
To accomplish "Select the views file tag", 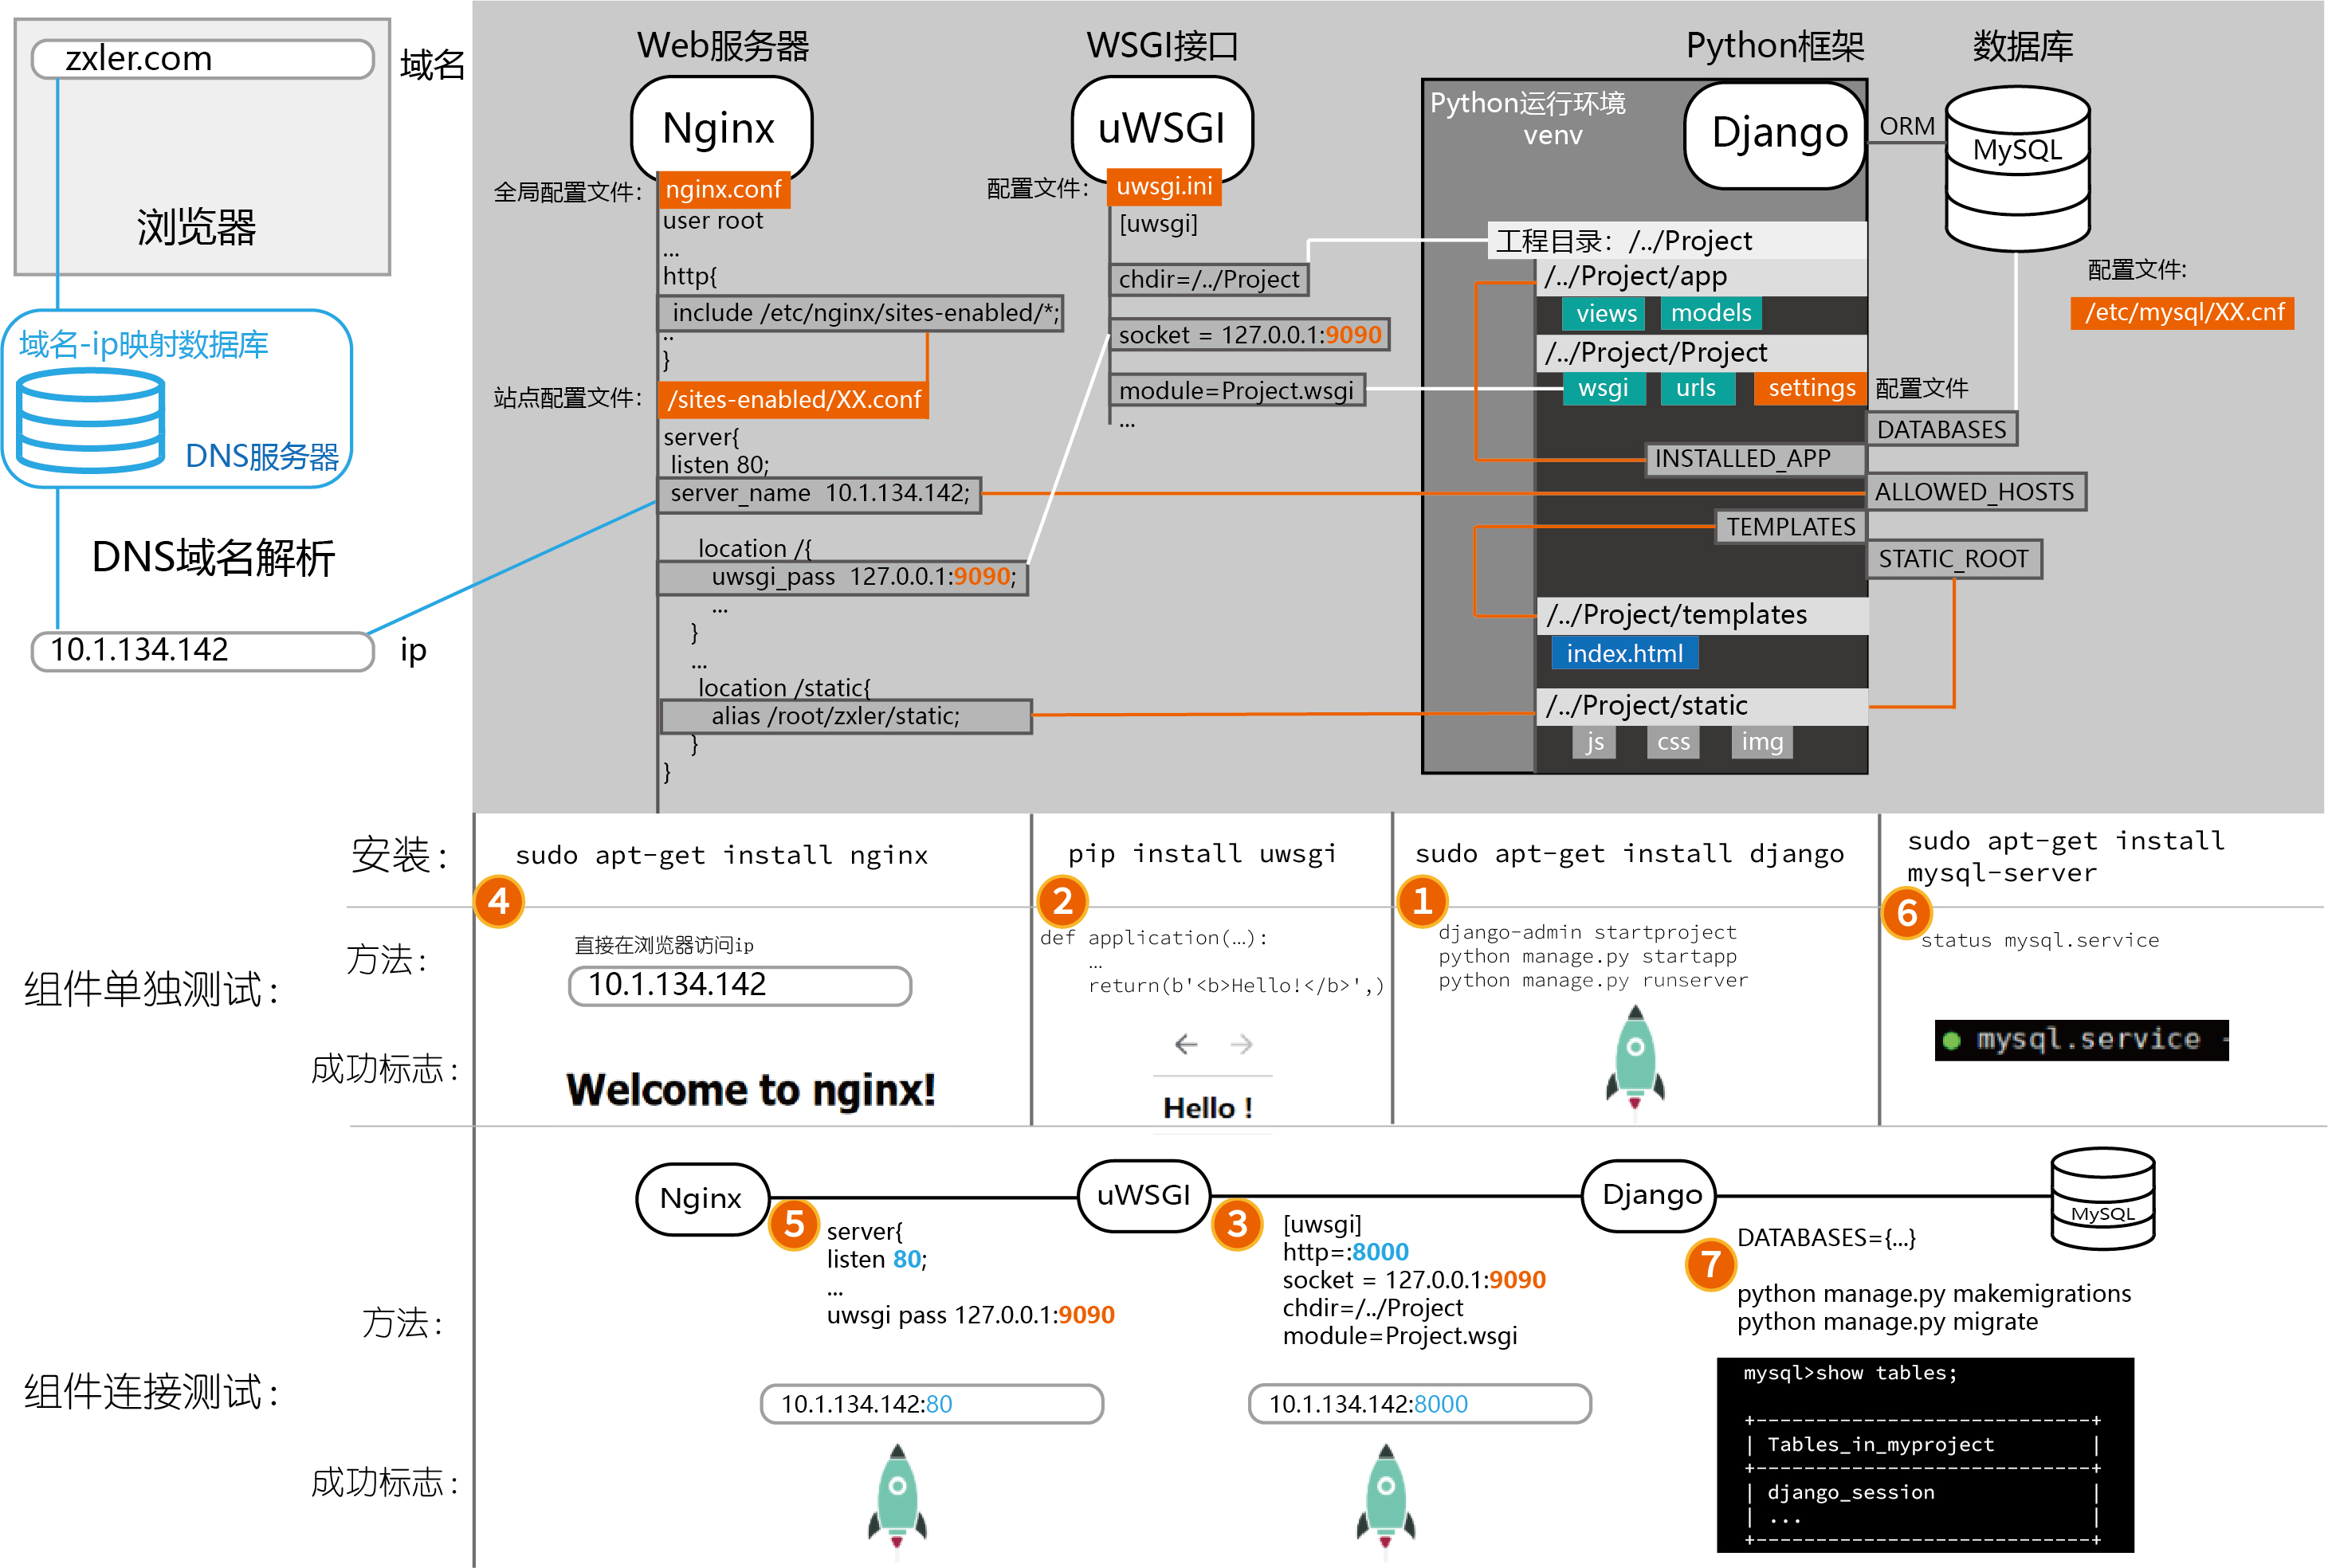I will (x=1606, y=314).
